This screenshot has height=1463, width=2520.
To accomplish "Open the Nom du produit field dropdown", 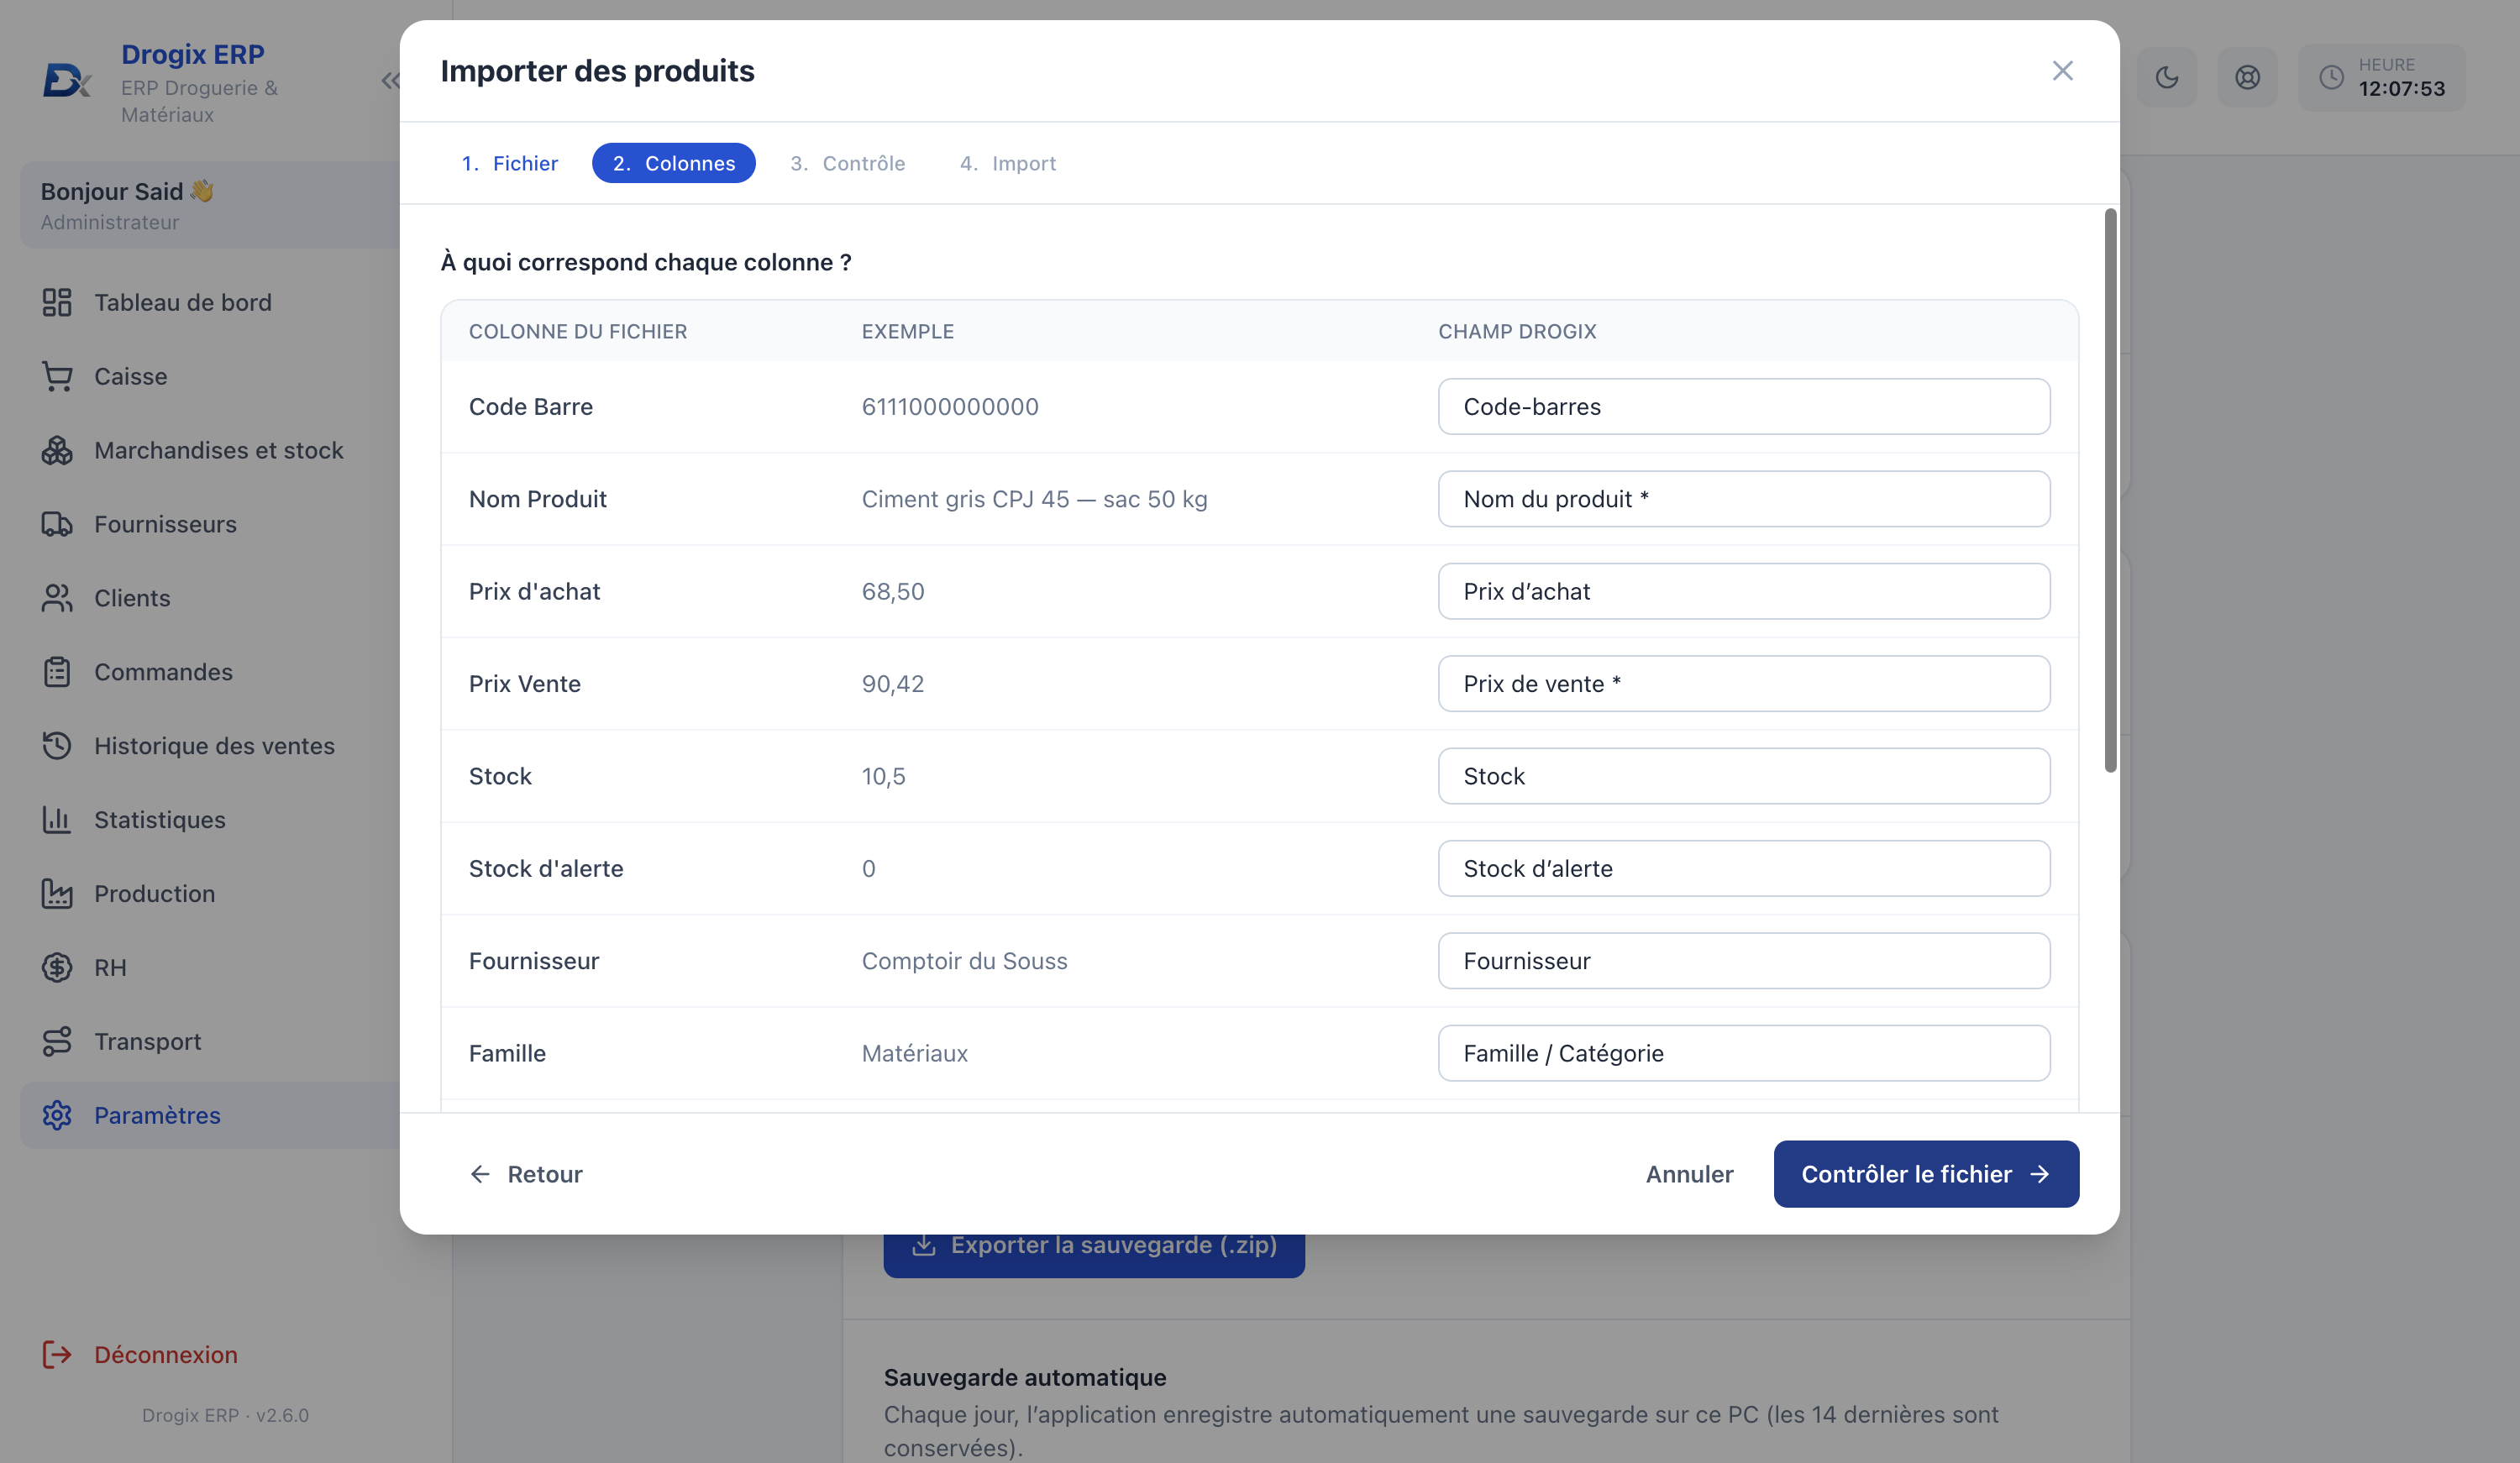I will click(x=1744, y=499).
